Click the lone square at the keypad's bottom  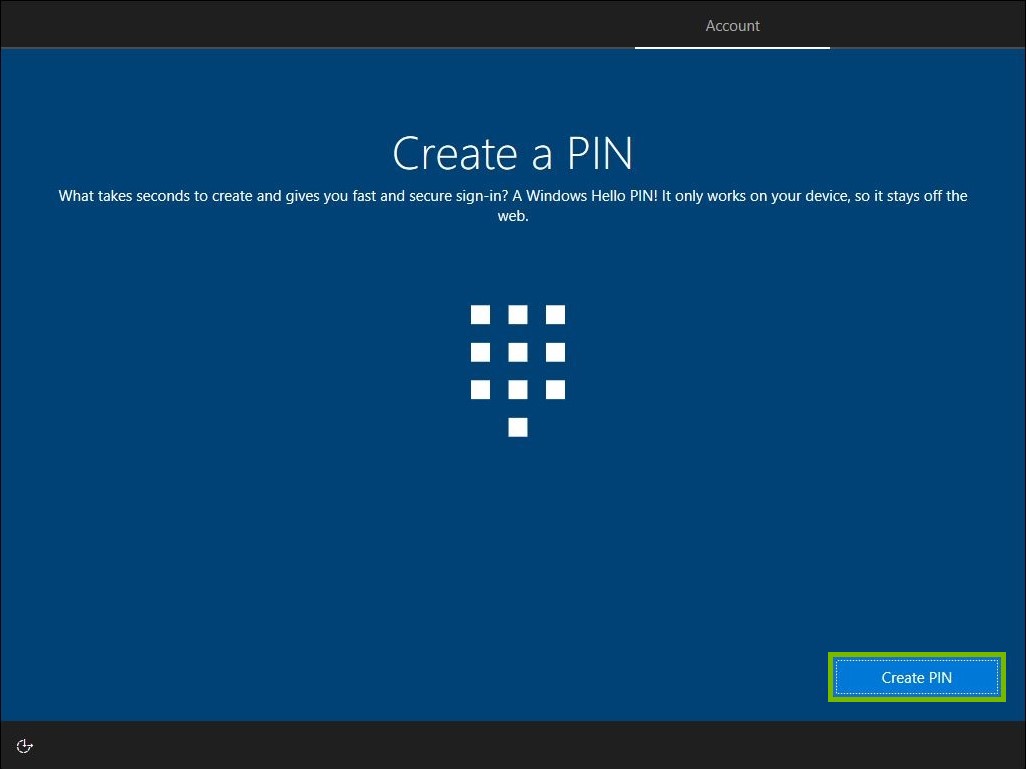click(517, 427)
